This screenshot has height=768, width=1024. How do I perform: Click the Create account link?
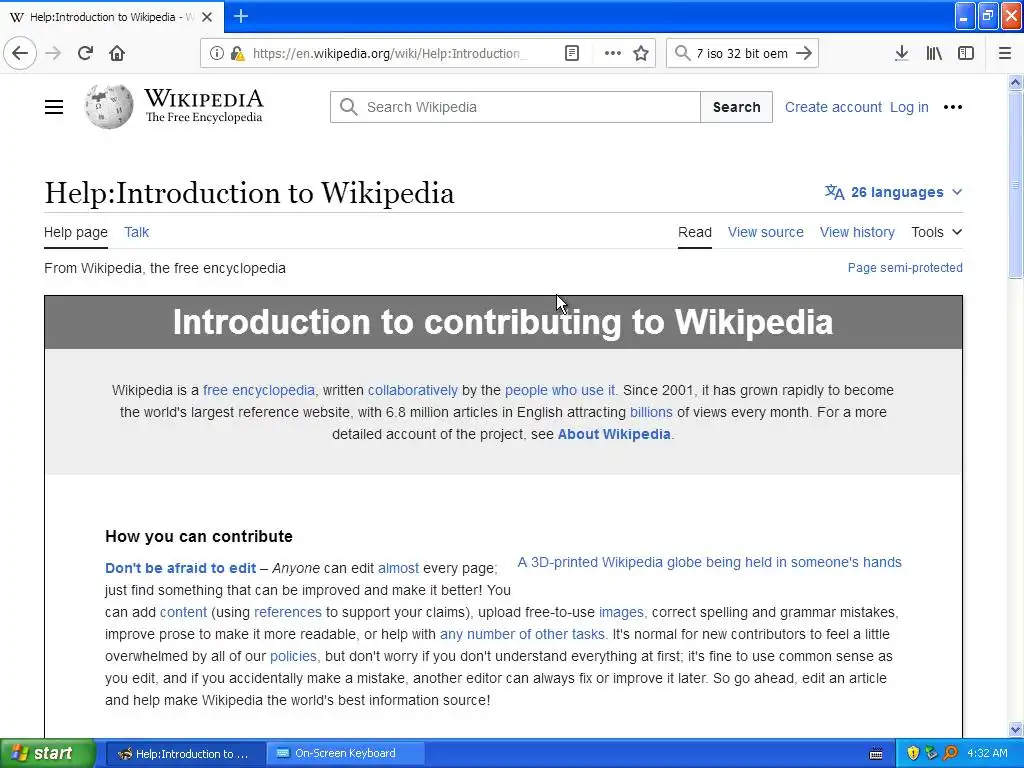pos(833,107)
